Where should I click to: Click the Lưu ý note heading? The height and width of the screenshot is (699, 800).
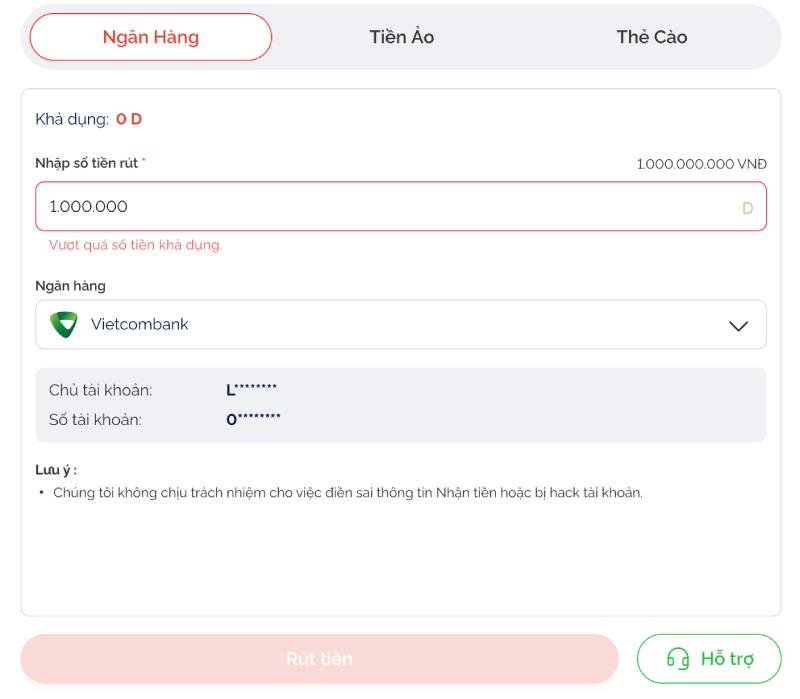pyautogui.click(x=56, y=470)
